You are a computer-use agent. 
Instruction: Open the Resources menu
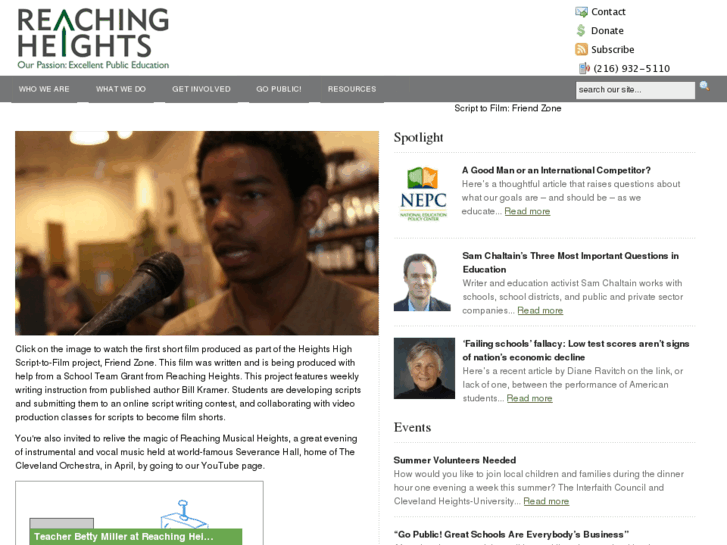(352, 89)
